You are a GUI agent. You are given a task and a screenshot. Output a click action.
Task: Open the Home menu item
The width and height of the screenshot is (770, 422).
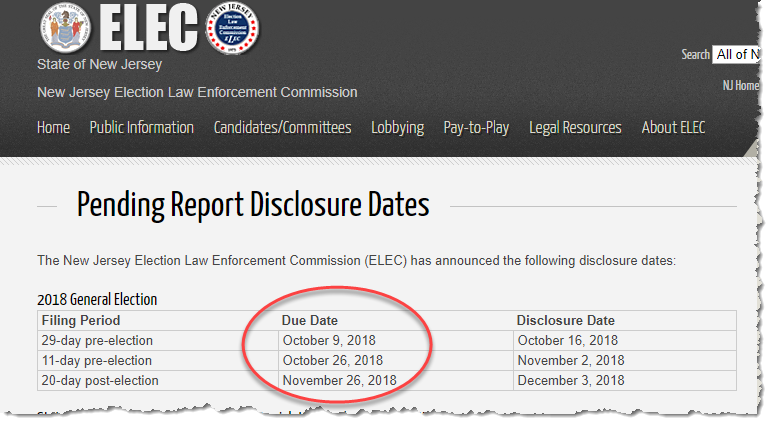pos(54,128)
